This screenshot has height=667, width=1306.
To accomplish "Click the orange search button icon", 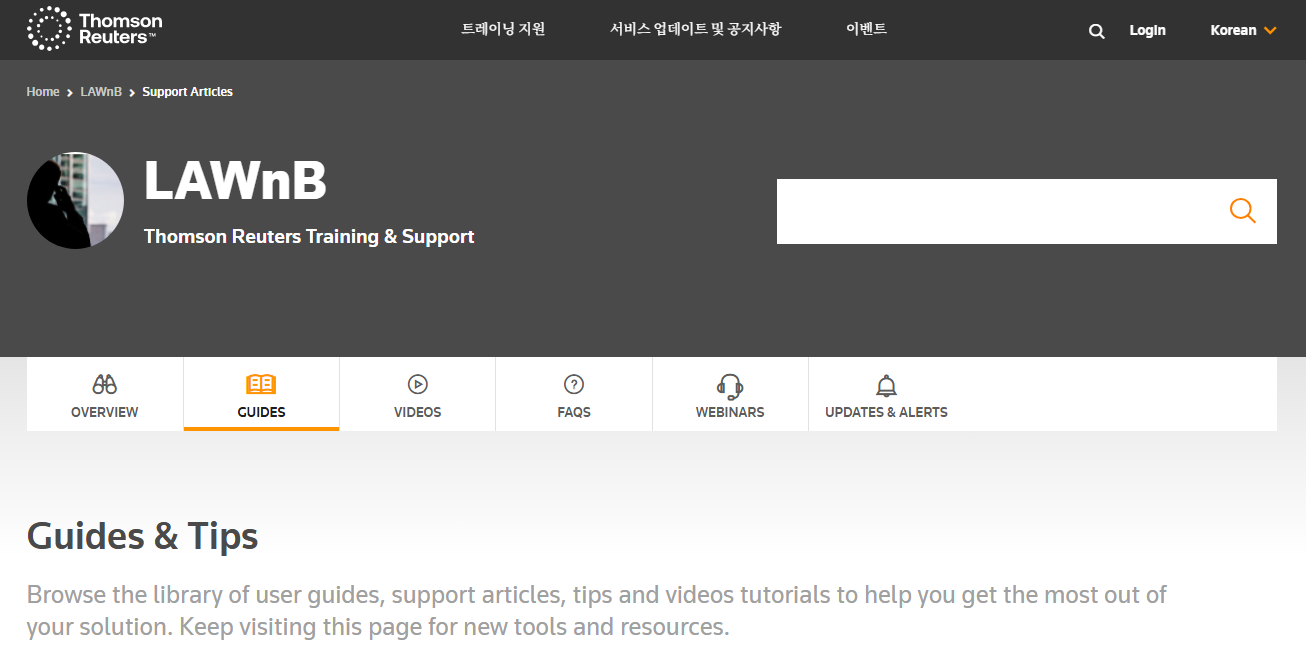I will tap(1242, 211).
